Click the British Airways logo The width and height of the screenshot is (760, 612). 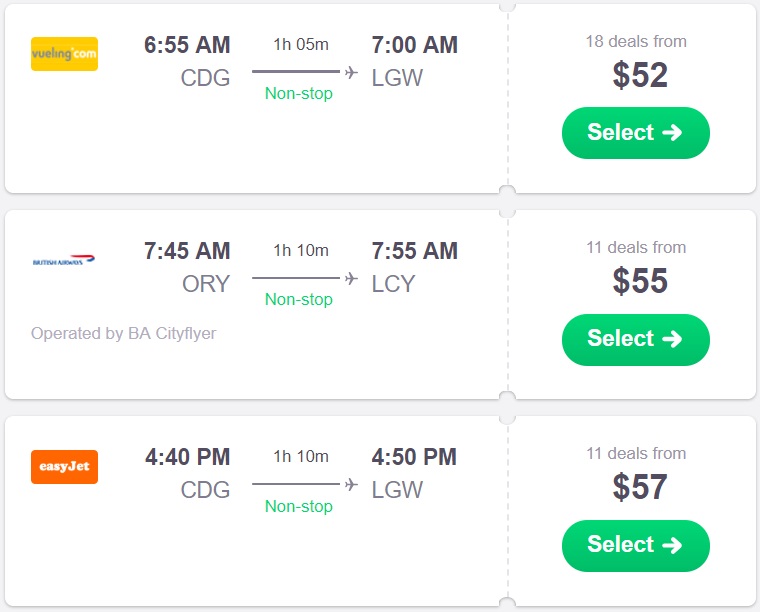coord(64,261)
